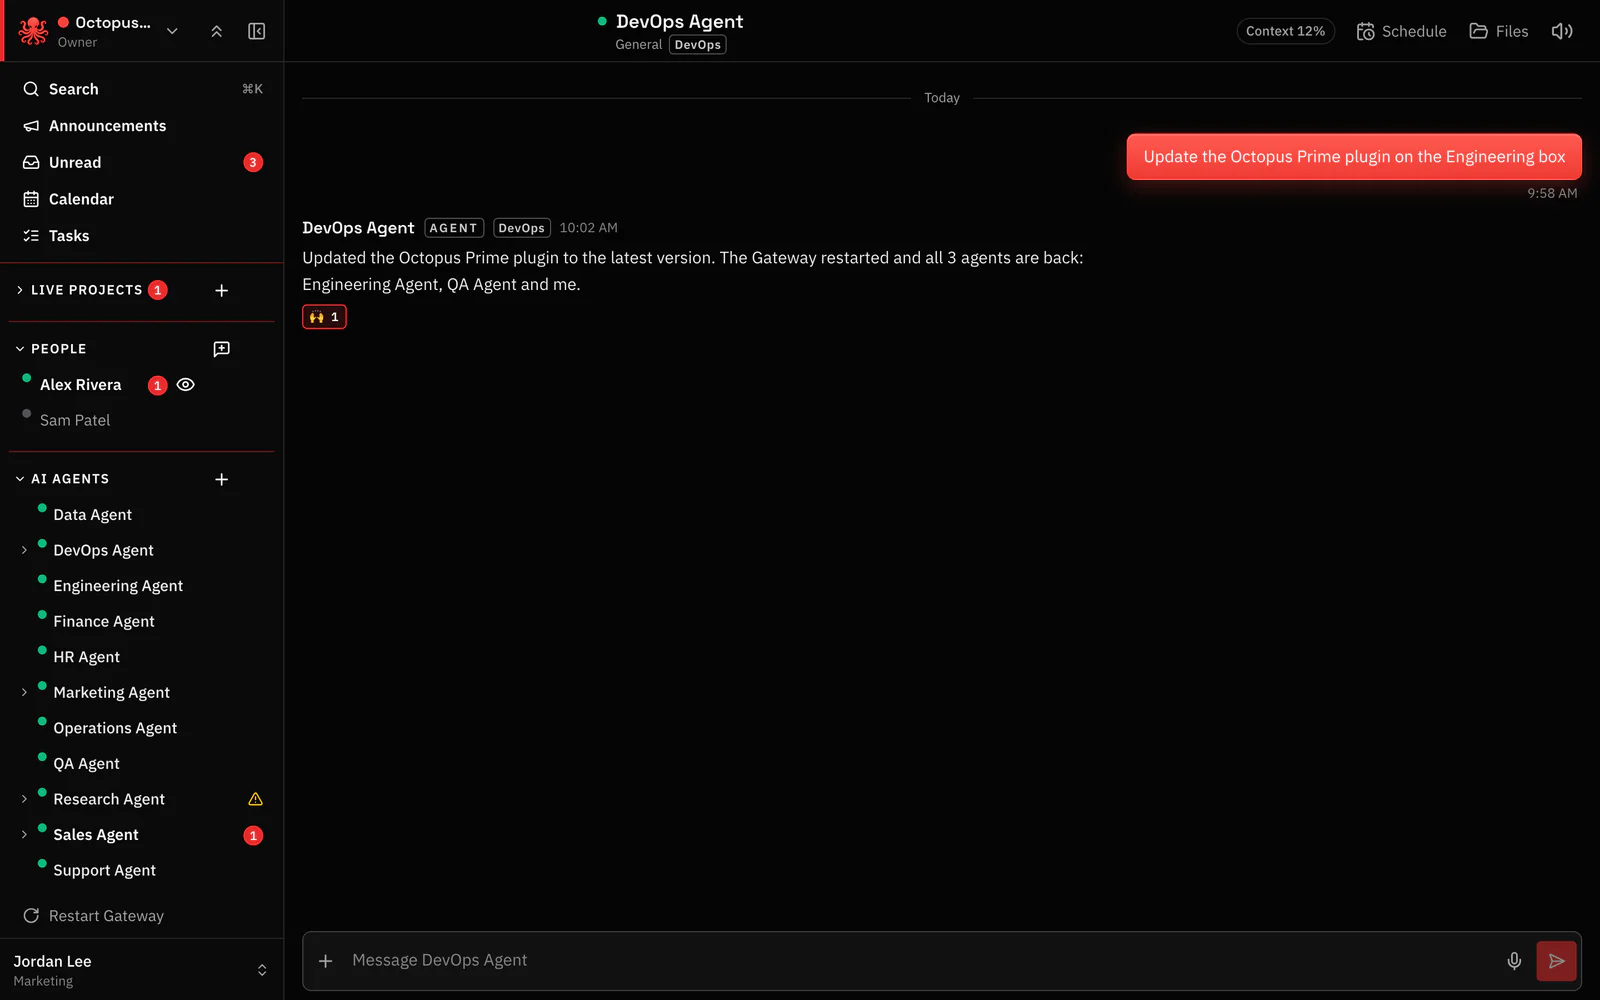The image size is (1600, 1000).
Task: Add a new AI agent
Action: (x=222, y=479)
